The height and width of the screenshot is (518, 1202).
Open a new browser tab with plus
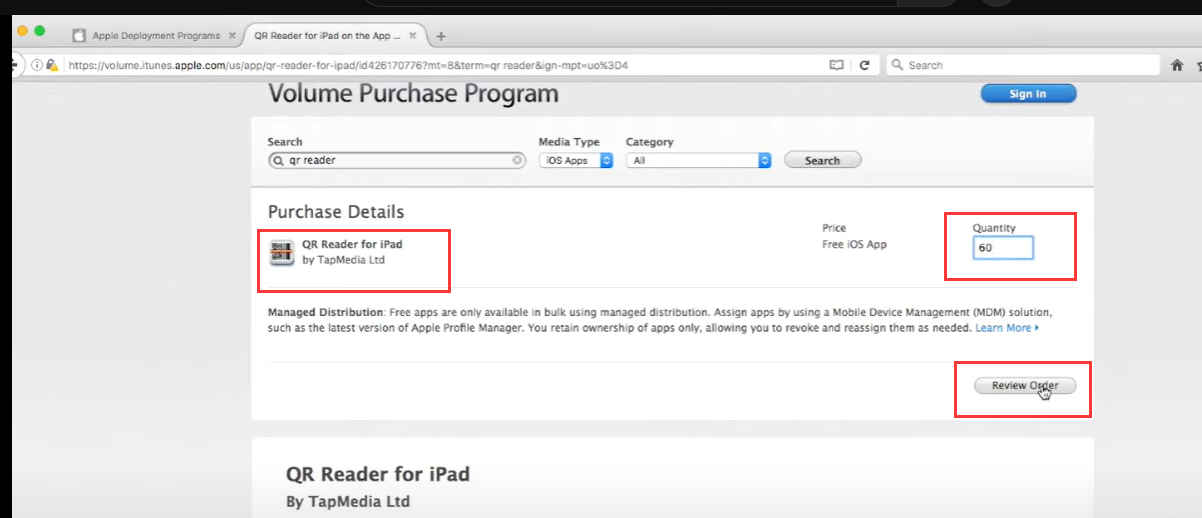(441, 35)
